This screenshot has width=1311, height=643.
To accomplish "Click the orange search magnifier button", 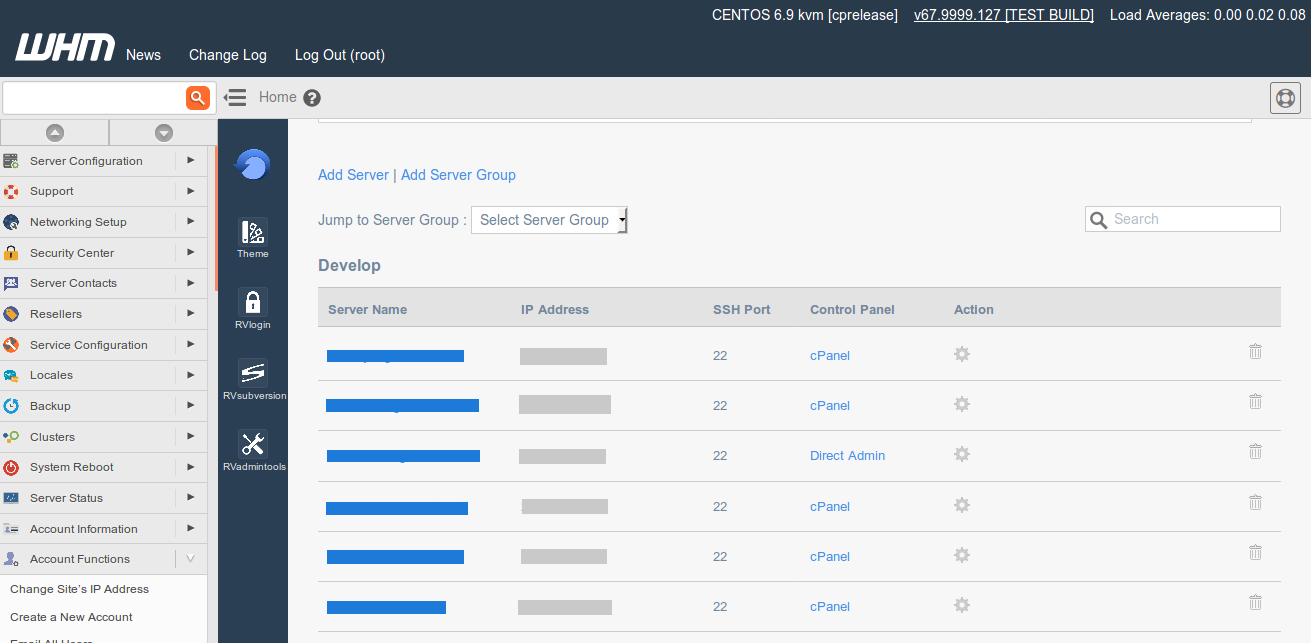I will coord(198,97).
